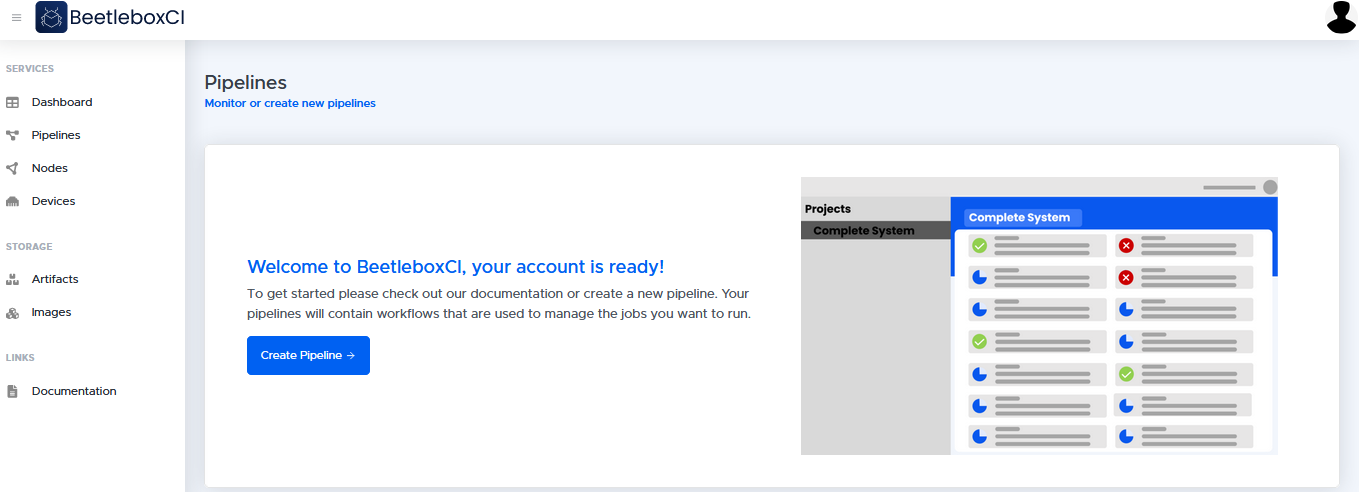Click the Documentation file icon
The image size is (1360, 492).
(13, 391)
